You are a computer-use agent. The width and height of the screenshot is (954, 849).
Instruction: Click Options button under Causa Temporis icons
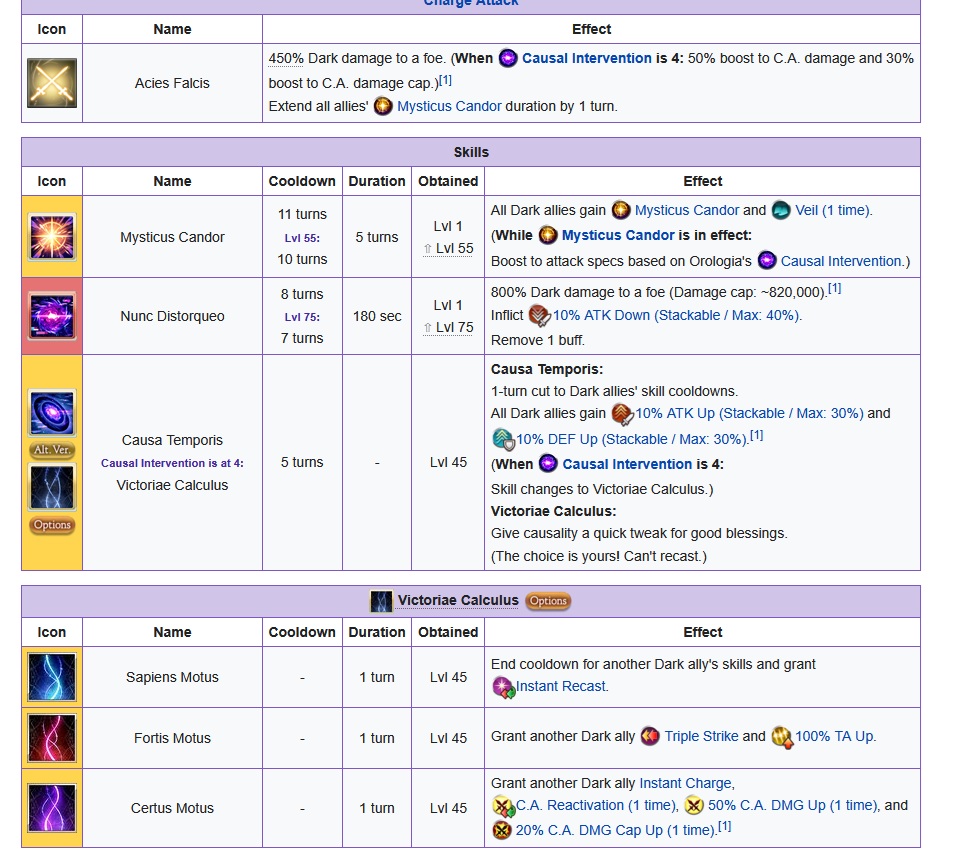pos(52,525)
